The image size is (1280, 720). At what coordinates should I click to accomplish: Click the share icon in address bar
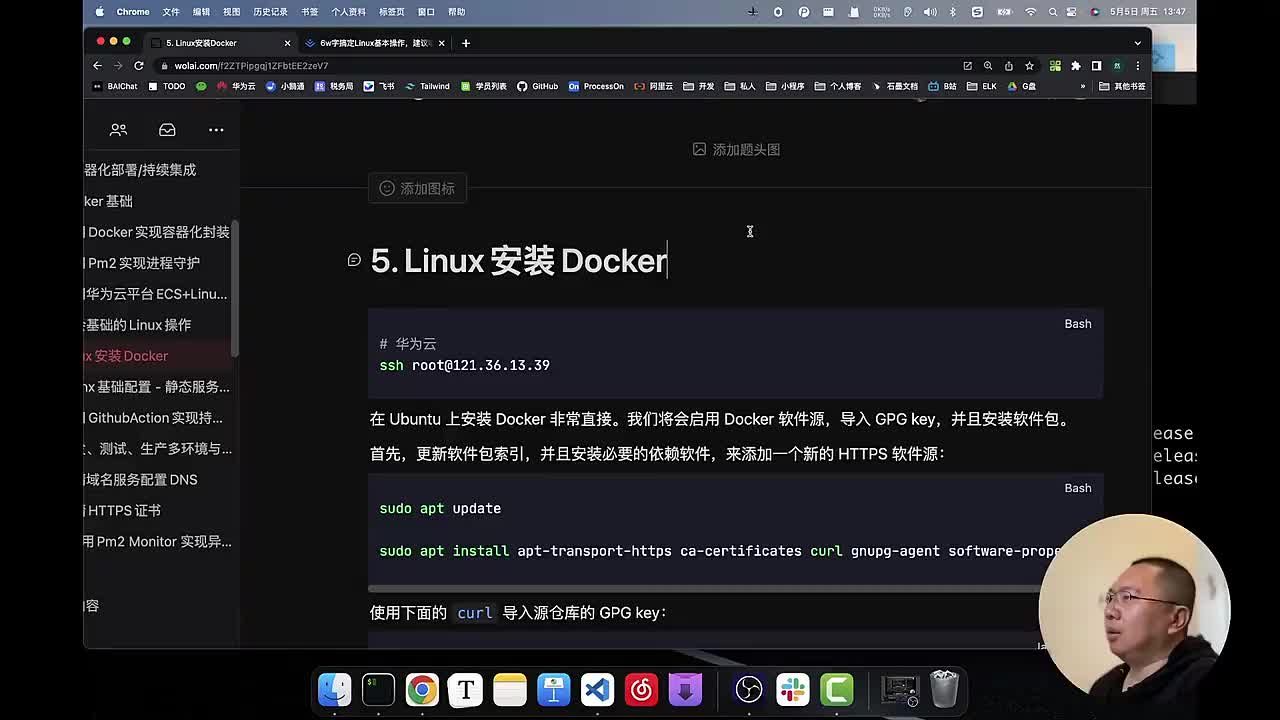[1008, 66]
